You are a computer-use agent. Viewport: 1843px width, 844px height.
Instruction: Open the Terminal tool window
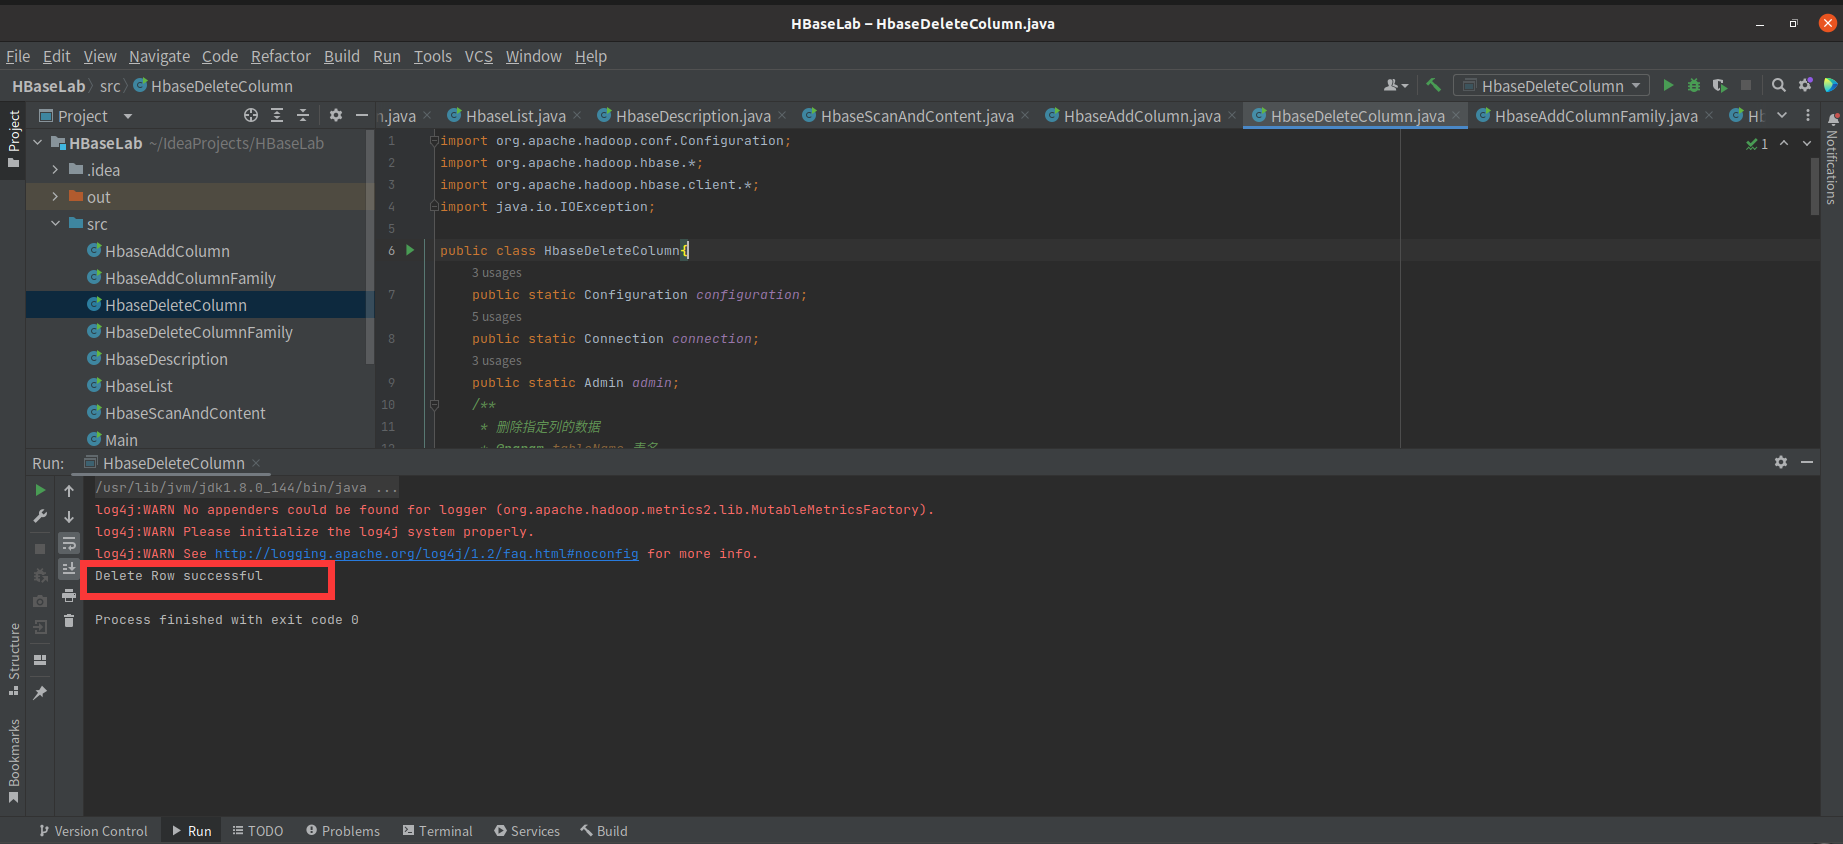click(437, 831)
